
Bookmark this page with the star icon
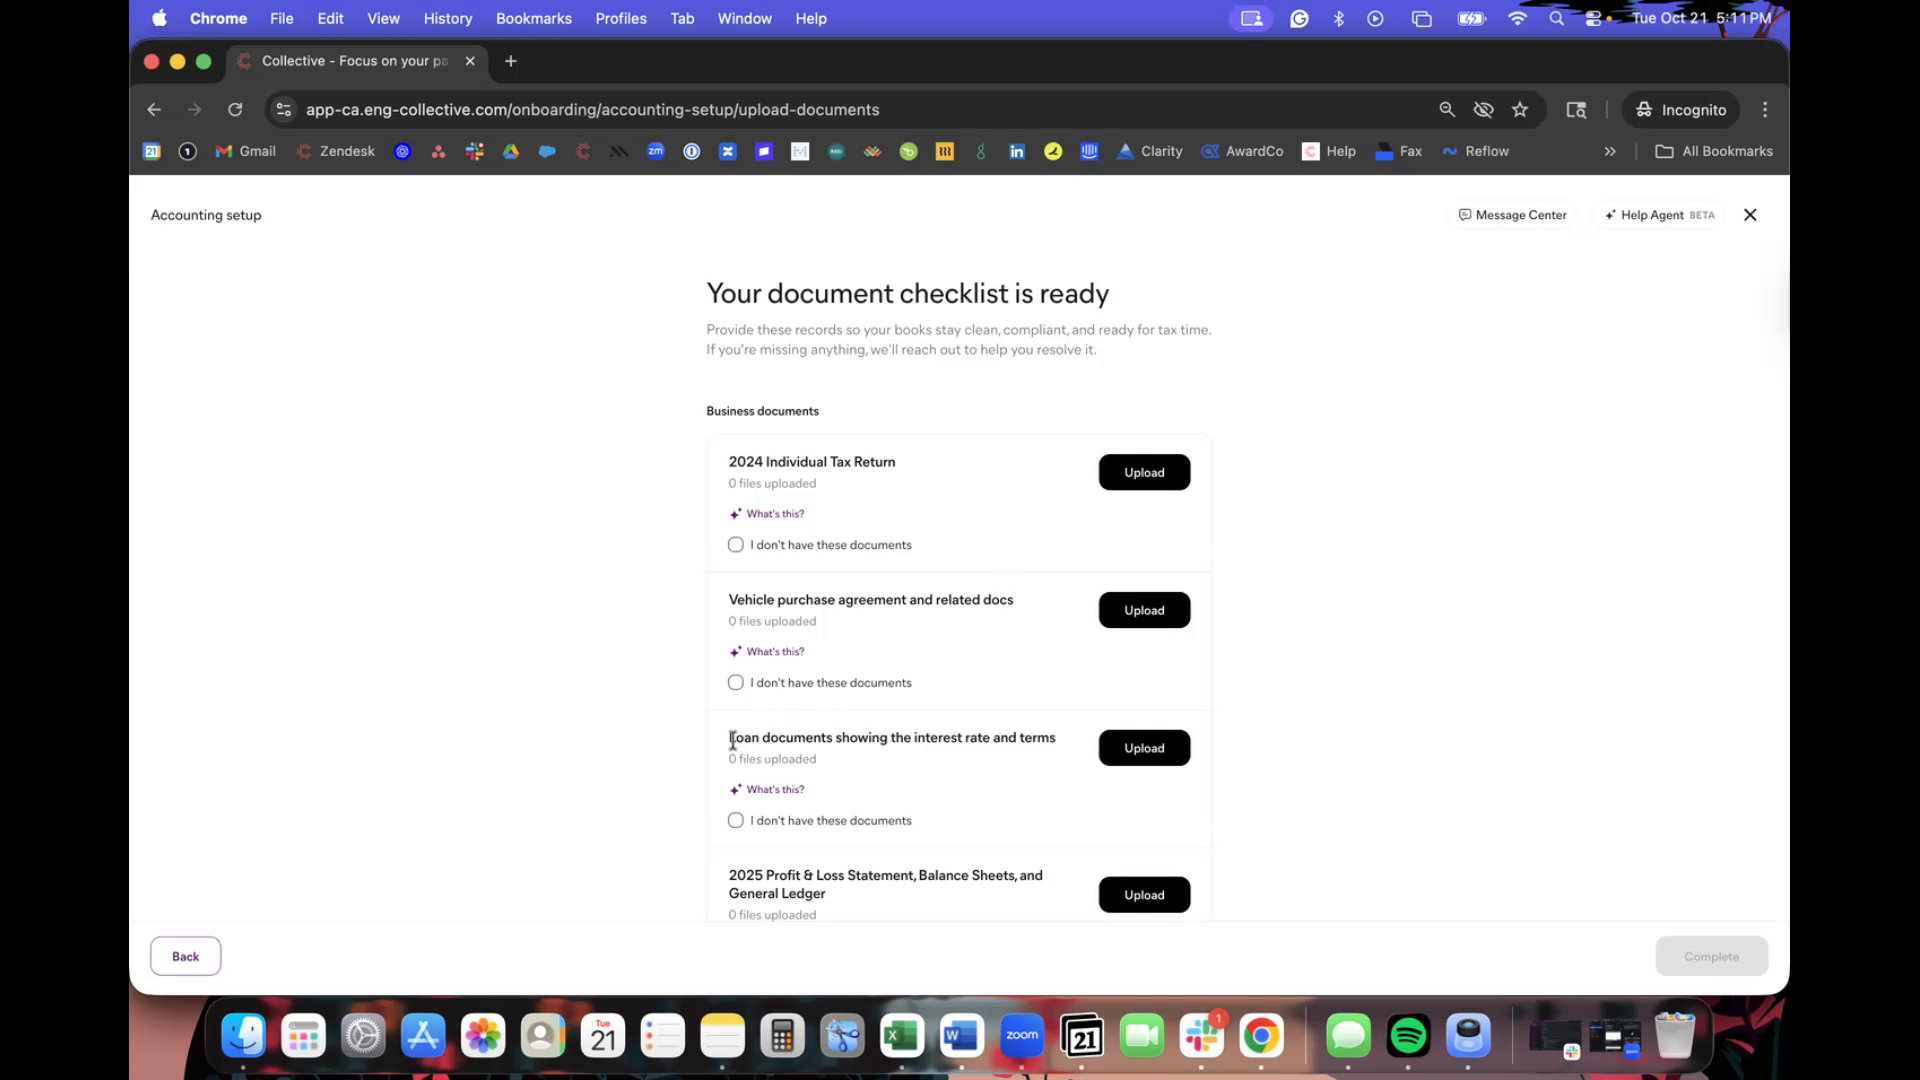point(1520,110)
